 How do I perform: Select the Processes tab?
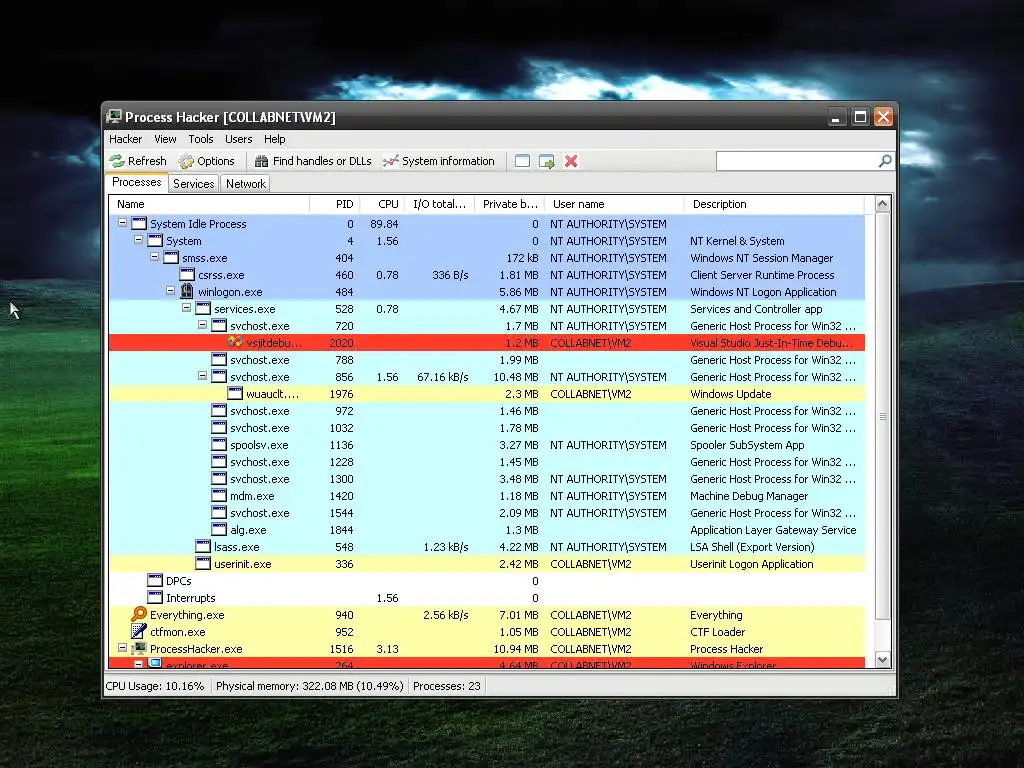[136, 182]
